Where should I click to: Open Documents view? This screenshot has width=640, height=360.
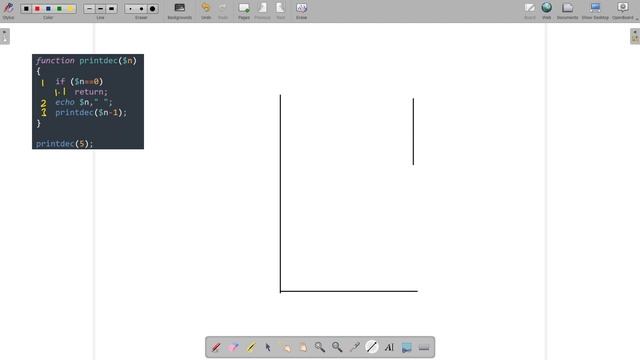(567, 11)
